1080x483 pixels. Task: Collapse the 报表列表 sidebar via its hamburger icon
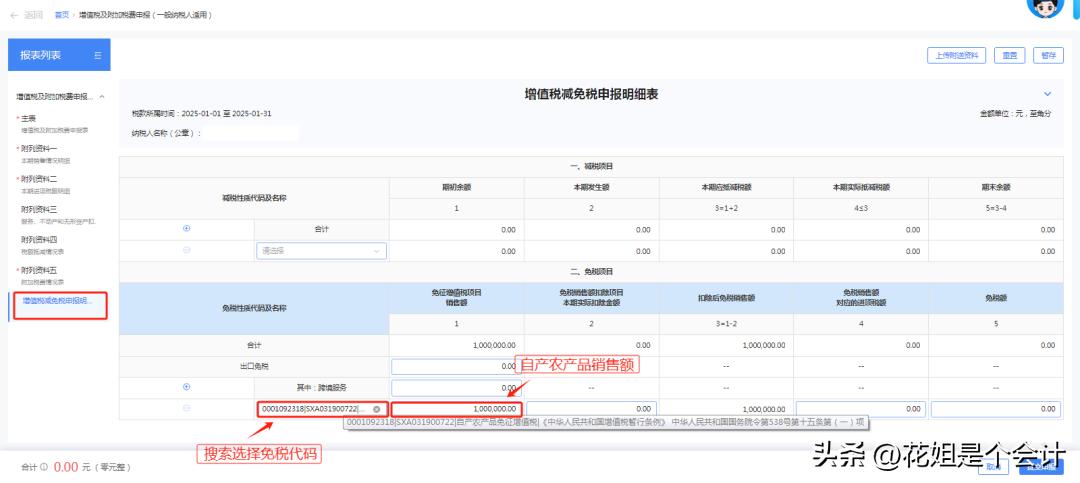(x=98, y=55)
